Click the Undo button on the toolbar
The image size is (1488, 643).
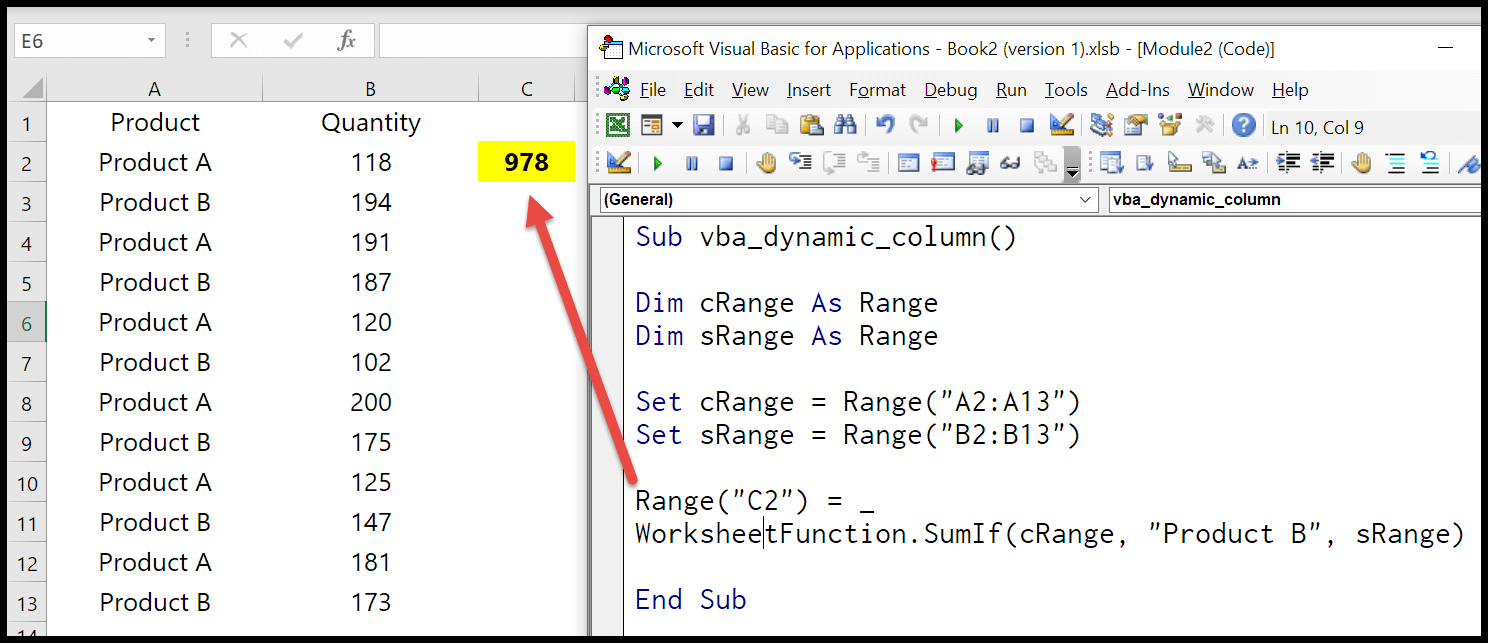click(x=887, y=124)
